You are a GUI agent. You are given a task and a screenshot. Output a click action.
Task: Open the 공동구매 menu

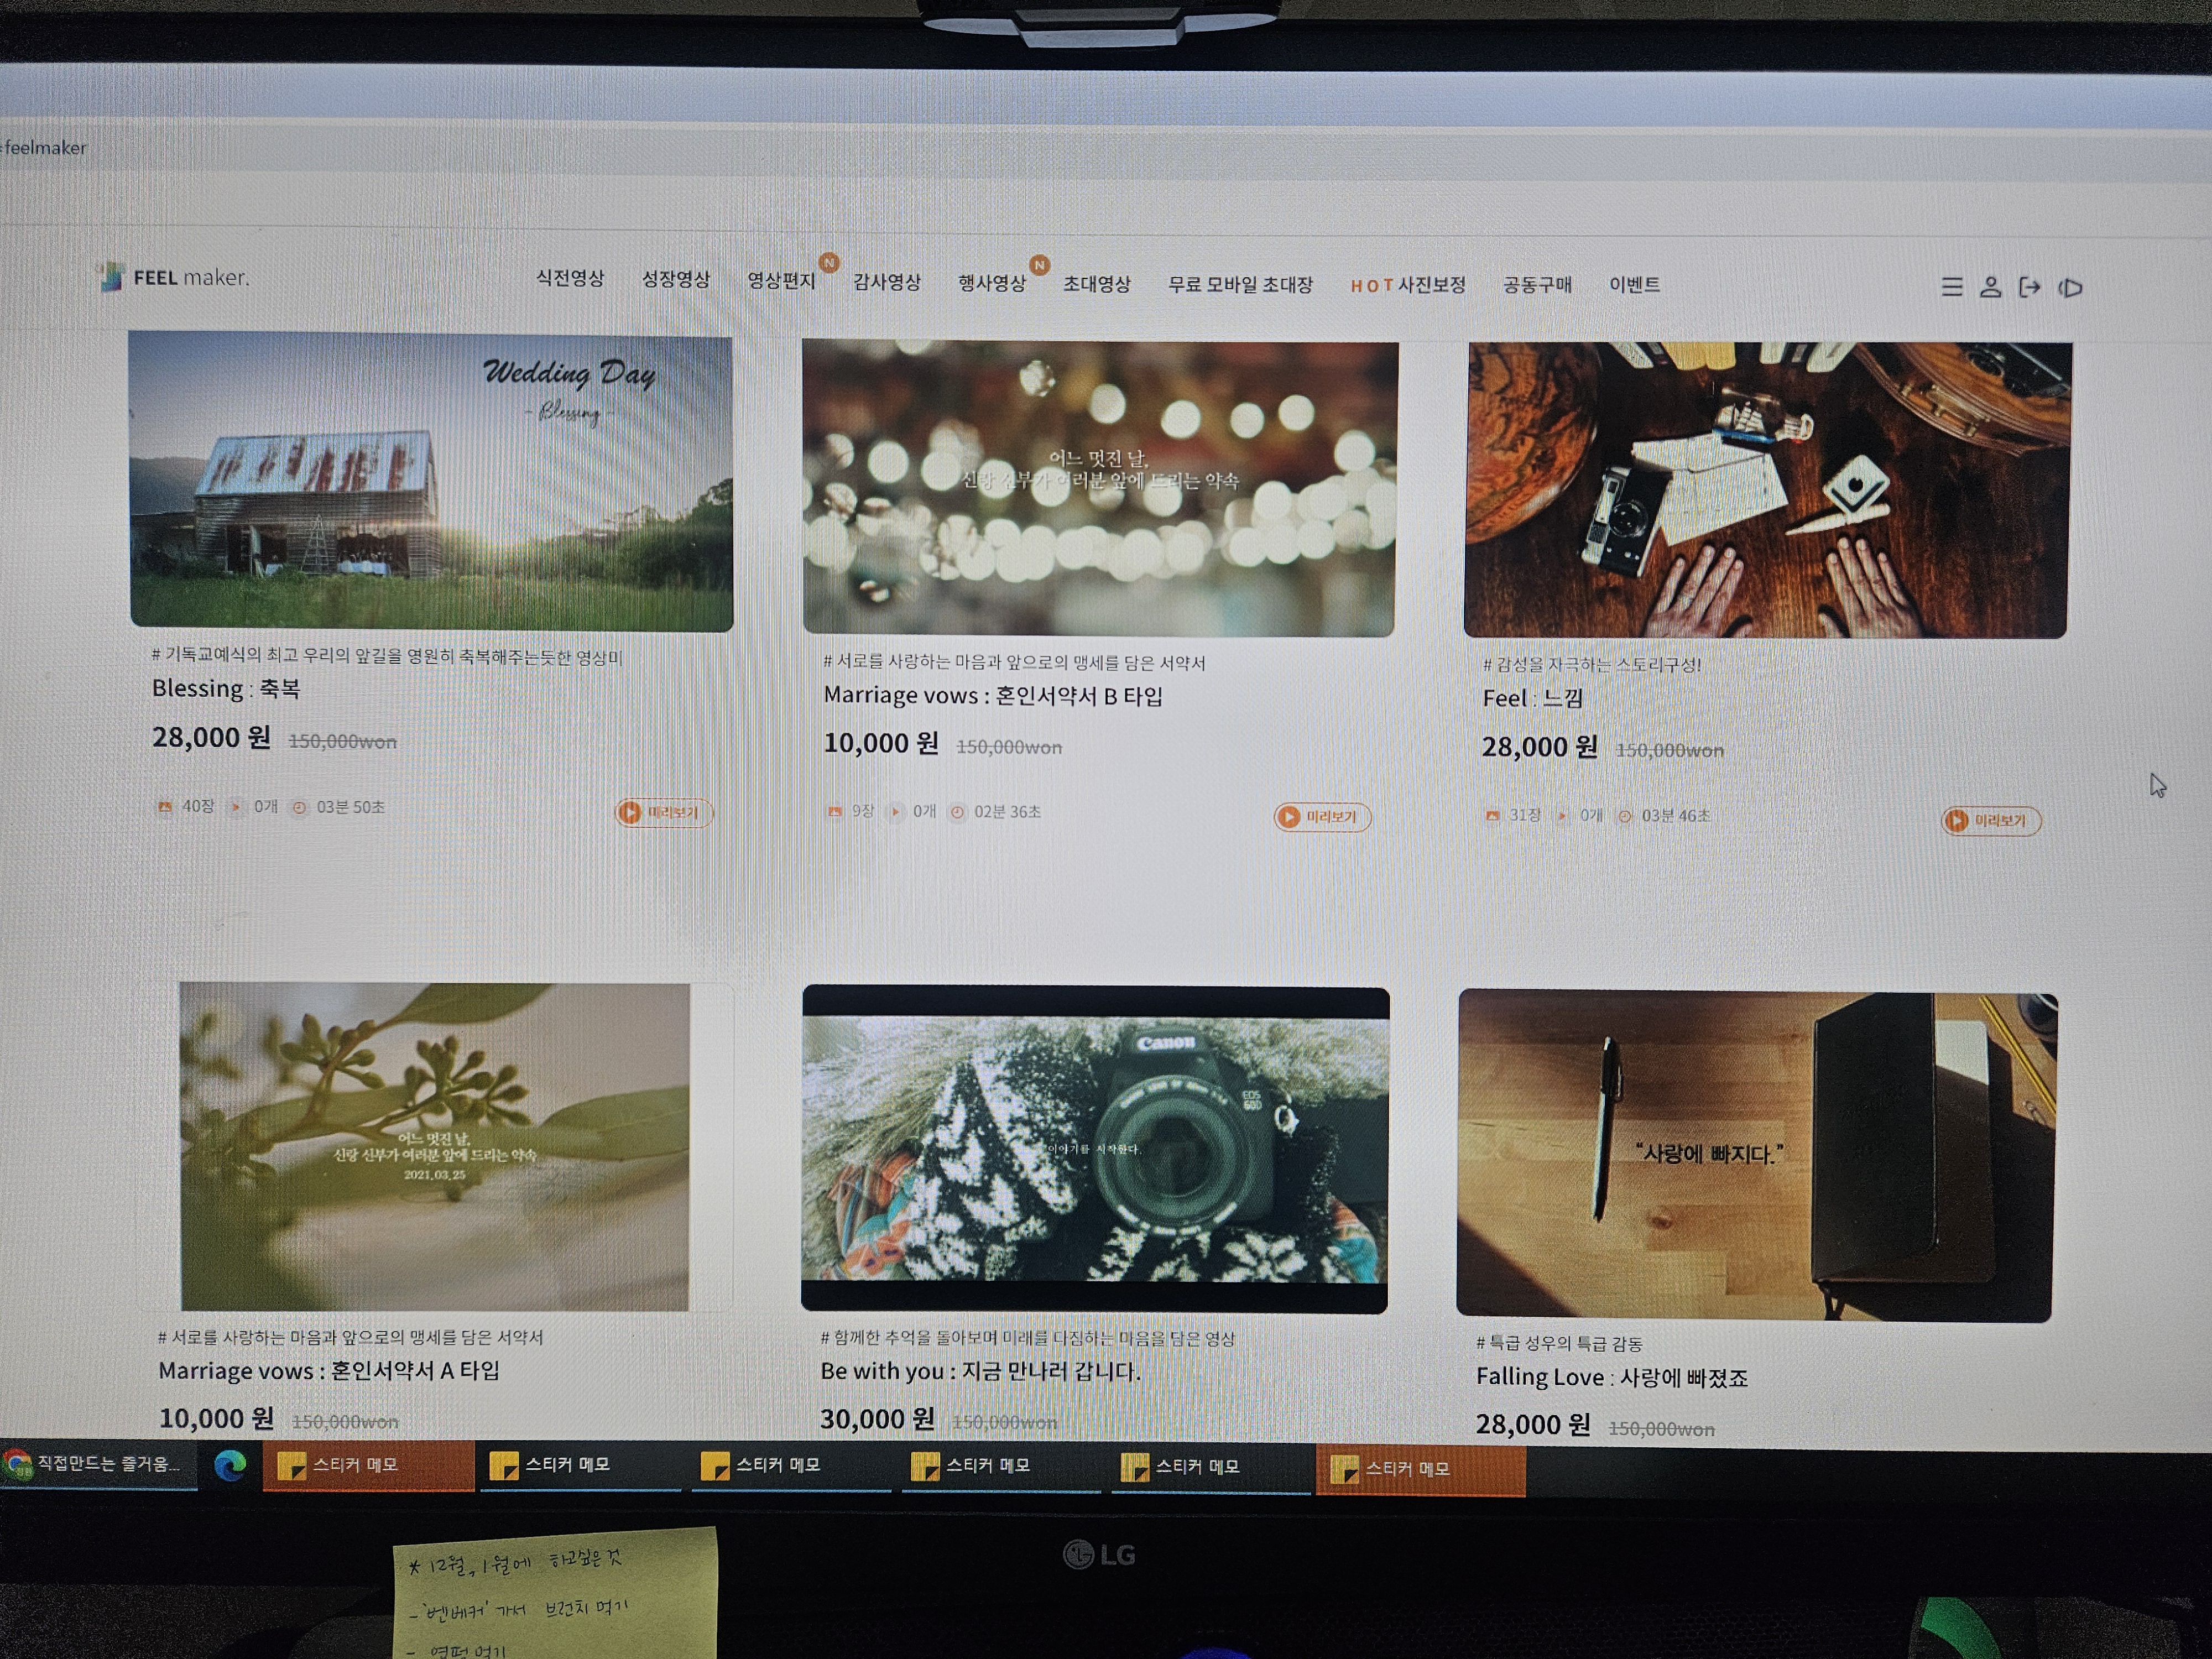point(1537,286)
